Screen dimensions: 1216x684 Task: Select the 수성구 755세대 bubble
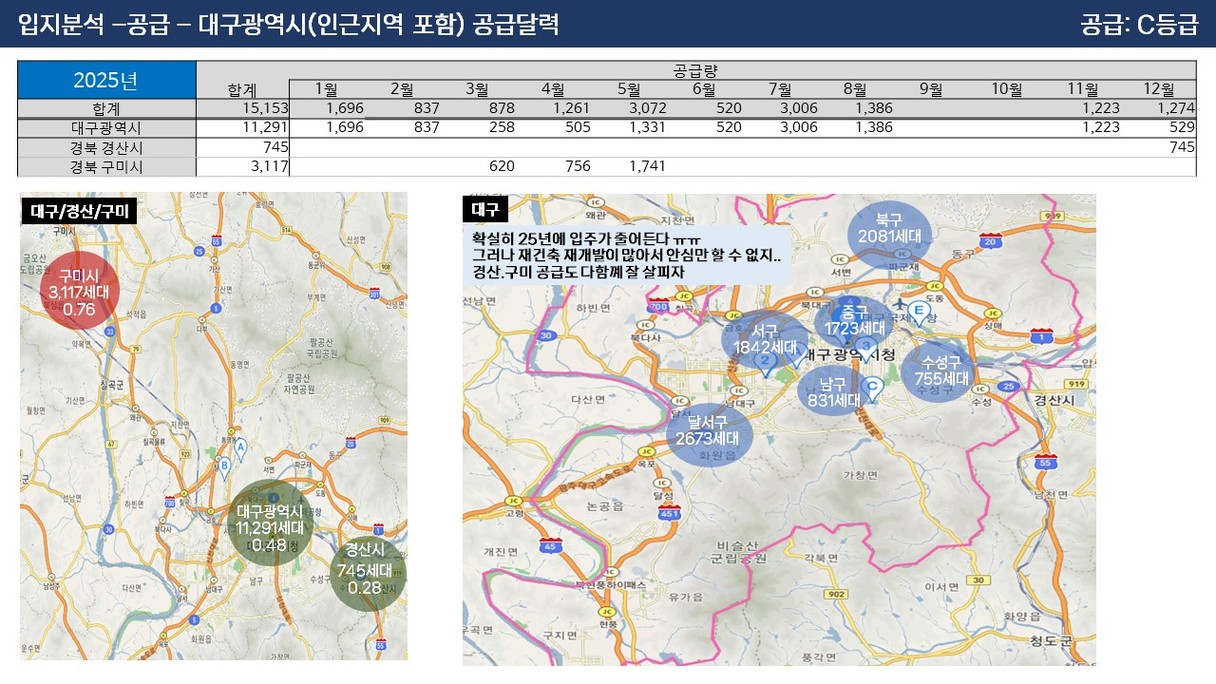[x=940, y=371]
